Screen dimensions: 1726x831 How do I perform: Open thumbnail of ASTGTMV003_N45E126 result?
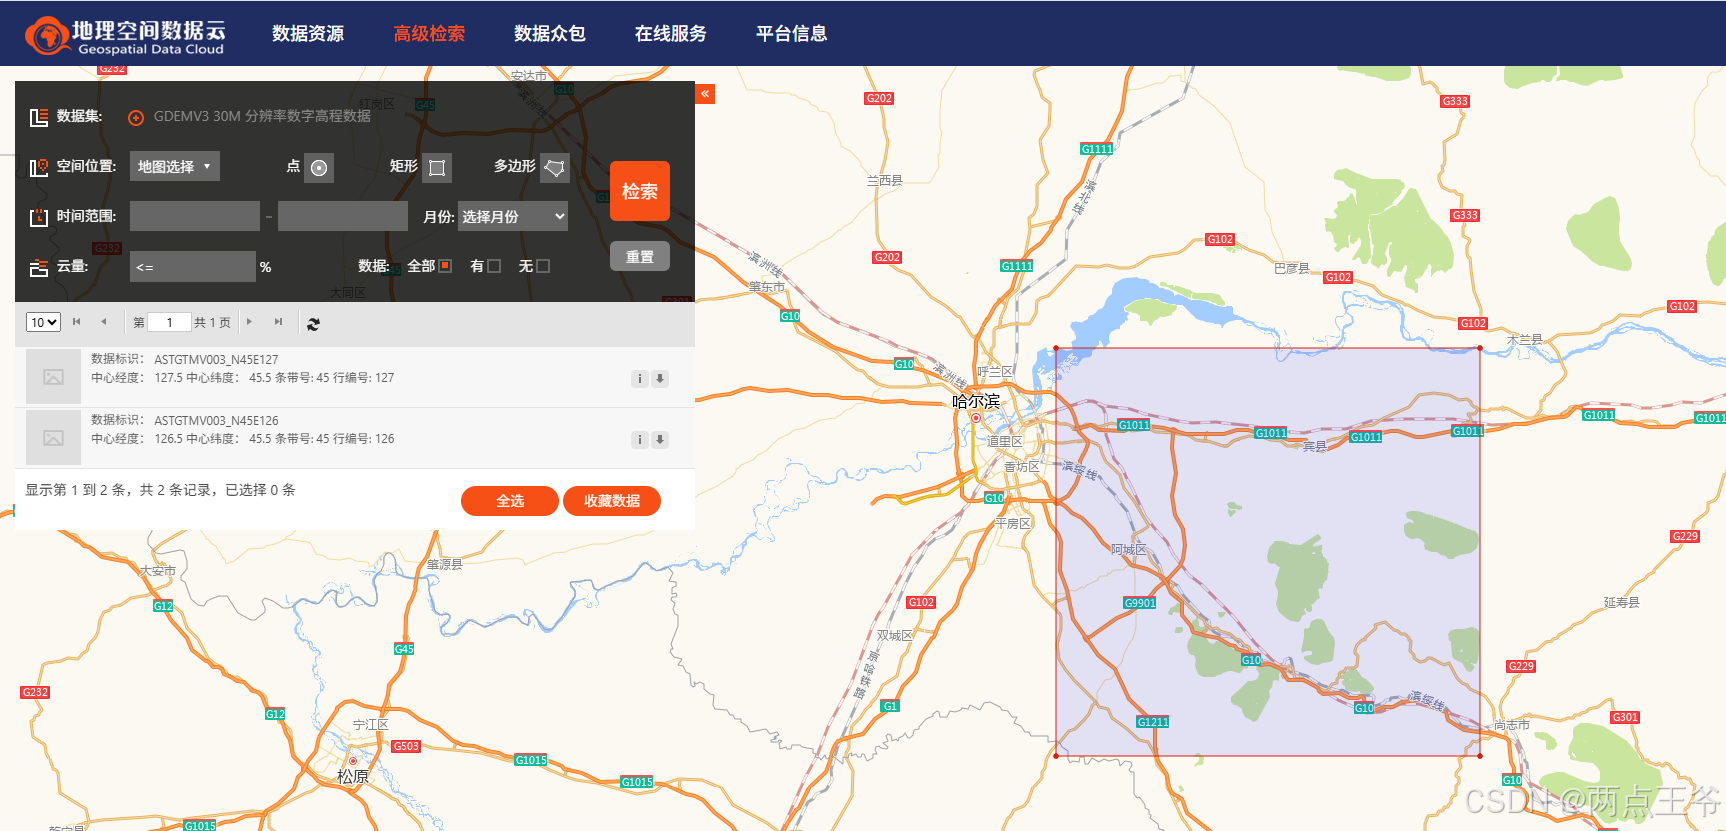pyautogui.click(x=53, y=438)
